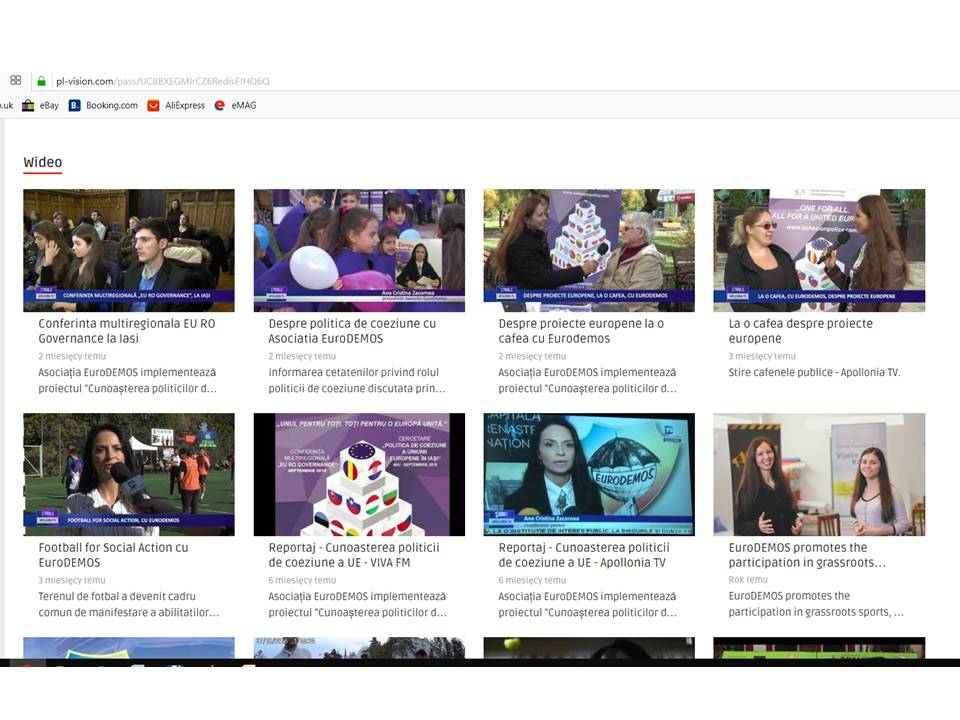Open title 'La o cafea despre proiecte europene'
This screenshot has height=720, width=960.
click(801, 331)
